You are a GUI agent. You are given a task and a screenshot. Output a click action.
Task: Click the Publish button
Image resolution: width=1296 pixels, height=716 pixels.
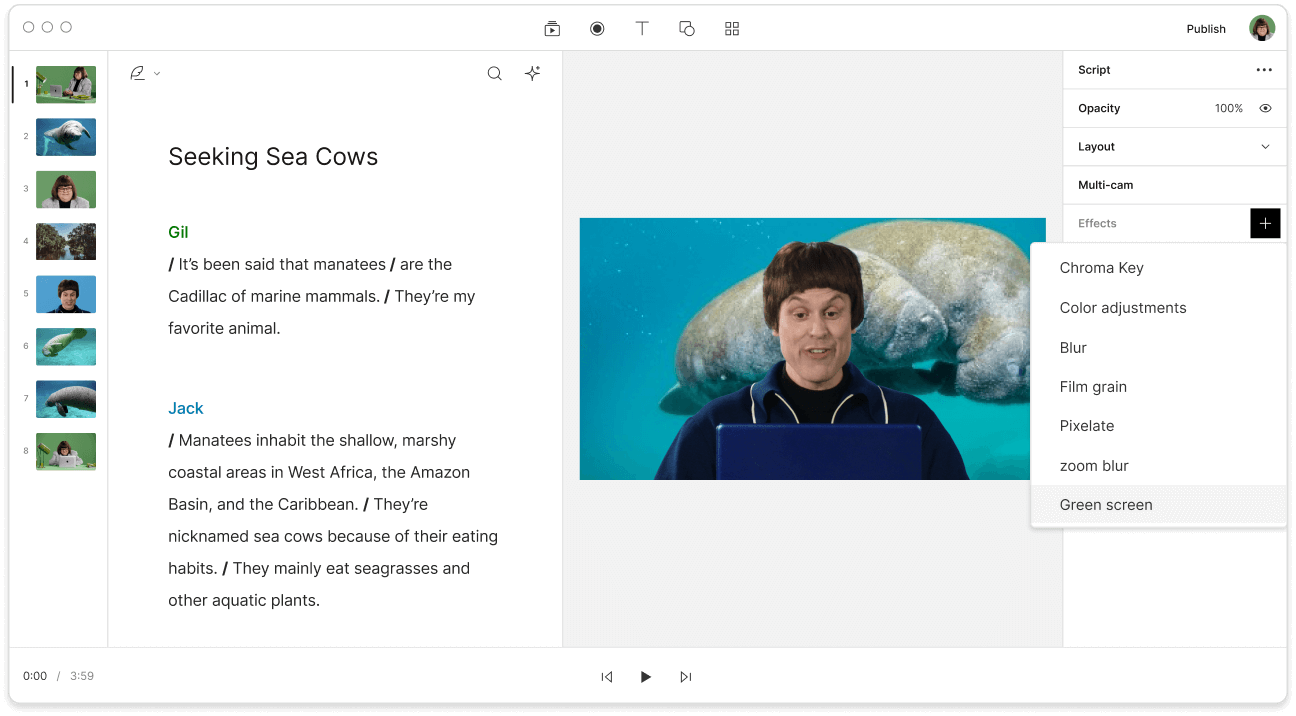[x=1206, y=29]
